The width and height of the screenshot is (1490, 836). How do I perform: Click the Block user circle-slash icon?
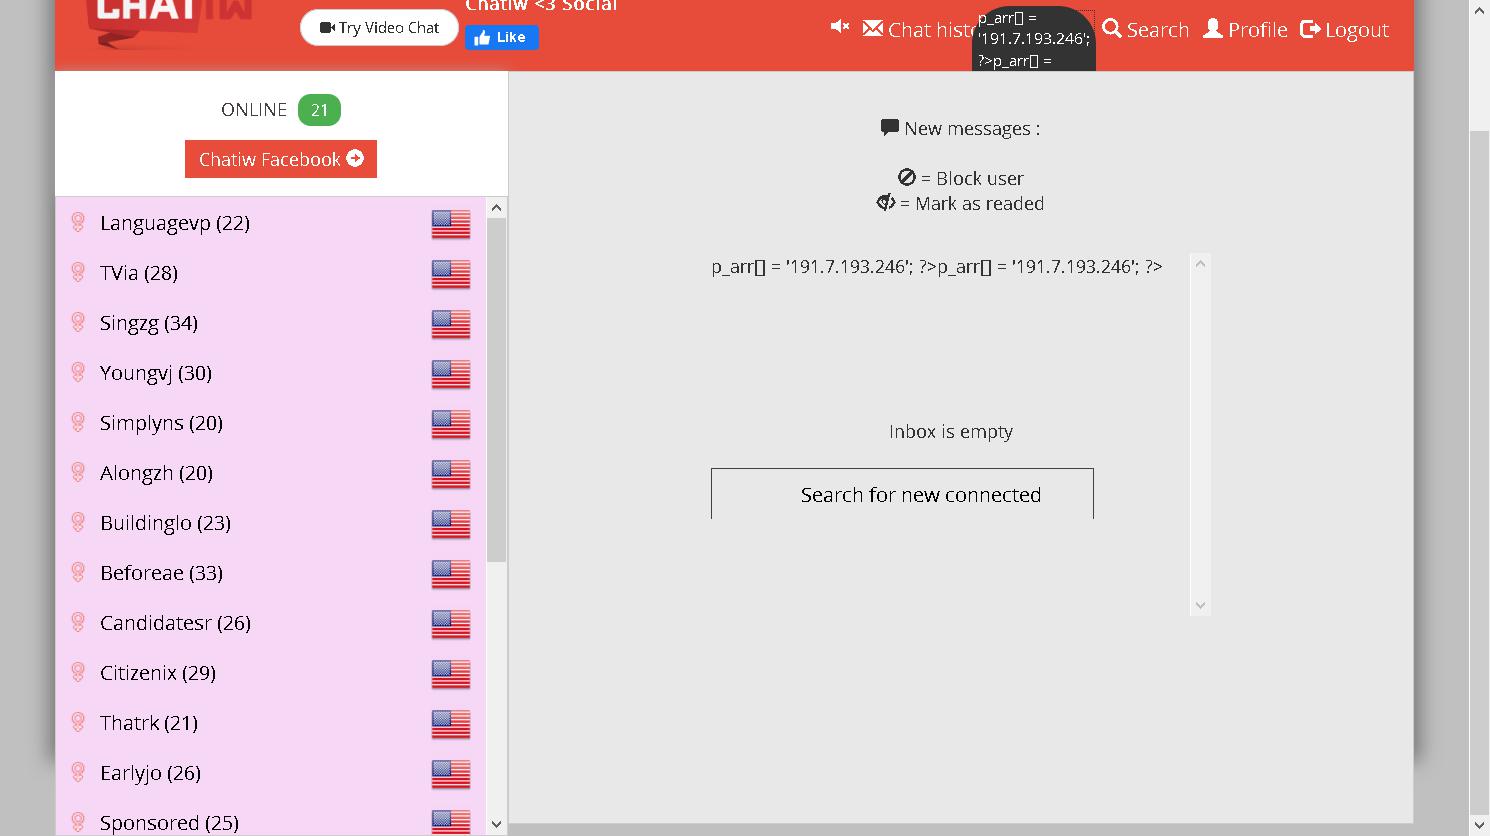[x=906, y=177]
